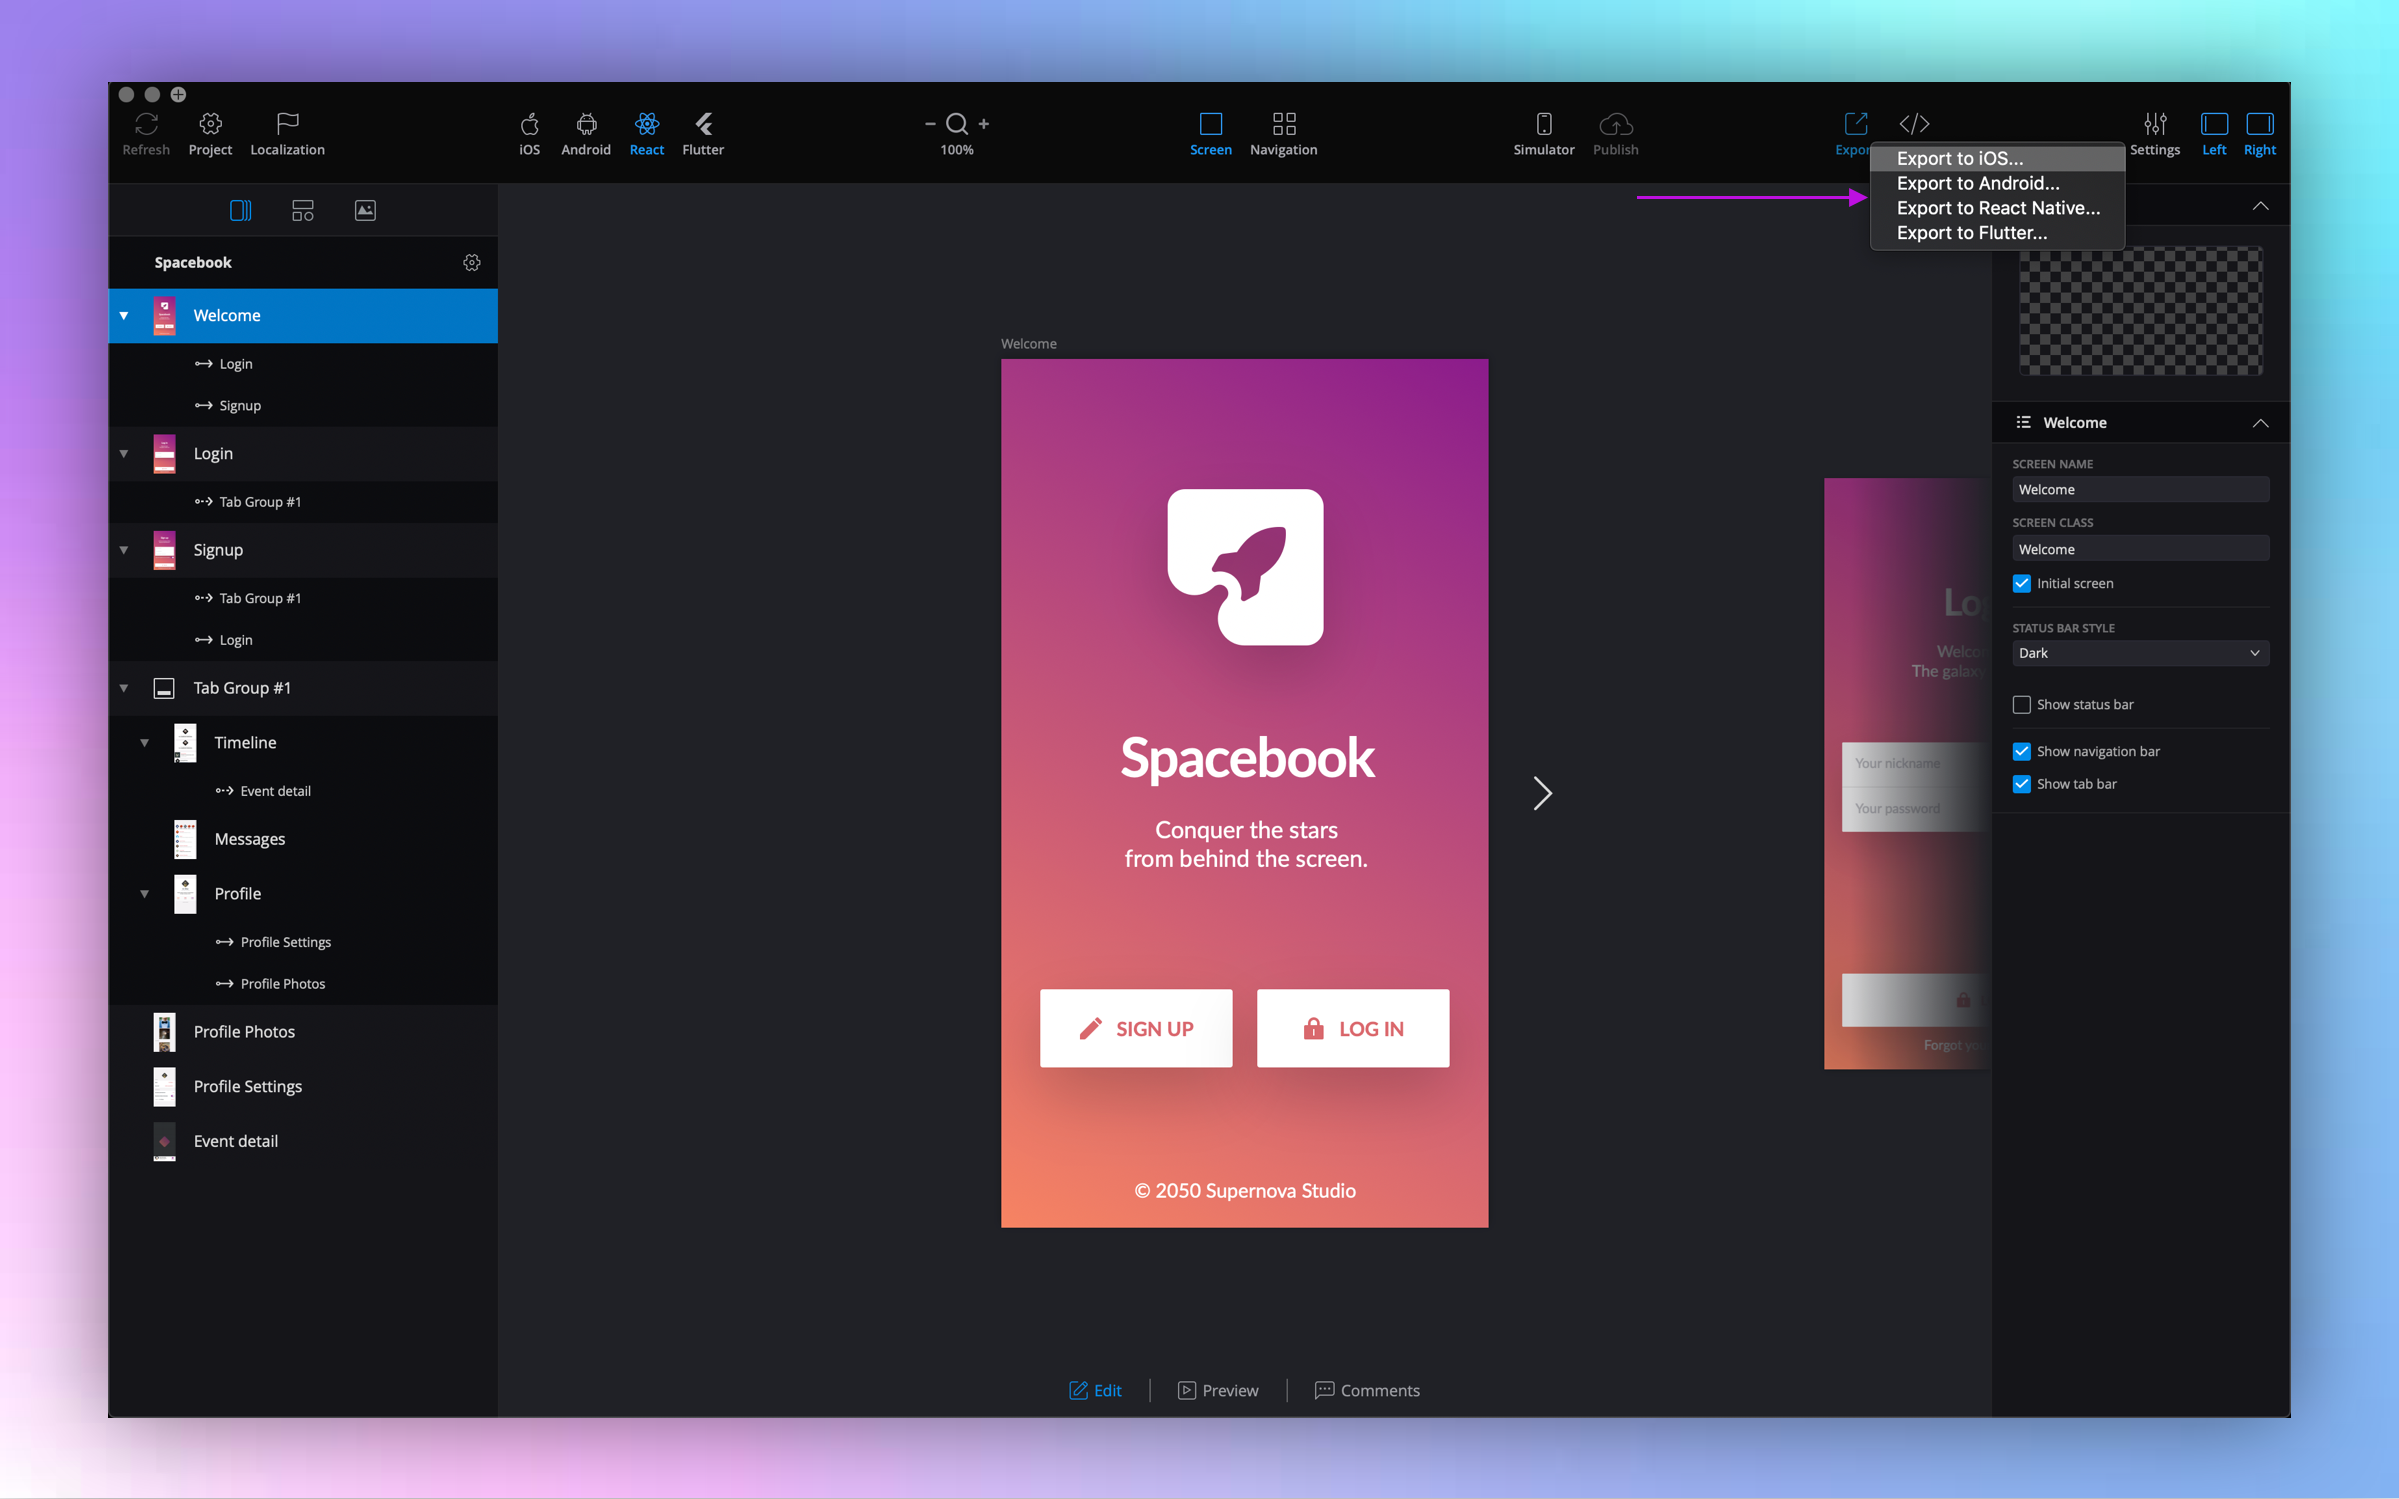Screen dimensions: 2399x1499
Task: Click the Screen Name input field
Action: click(2139, 490)
